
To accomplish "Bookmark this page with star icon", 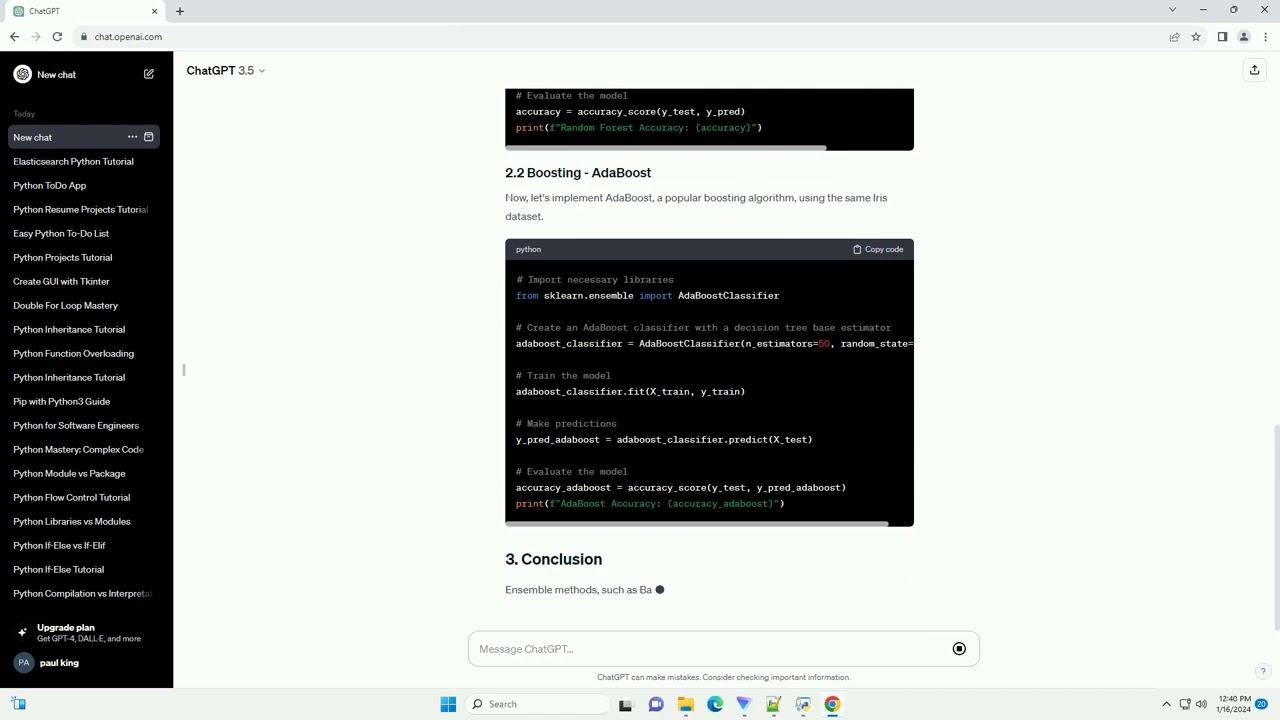I will coord(1196,37).
